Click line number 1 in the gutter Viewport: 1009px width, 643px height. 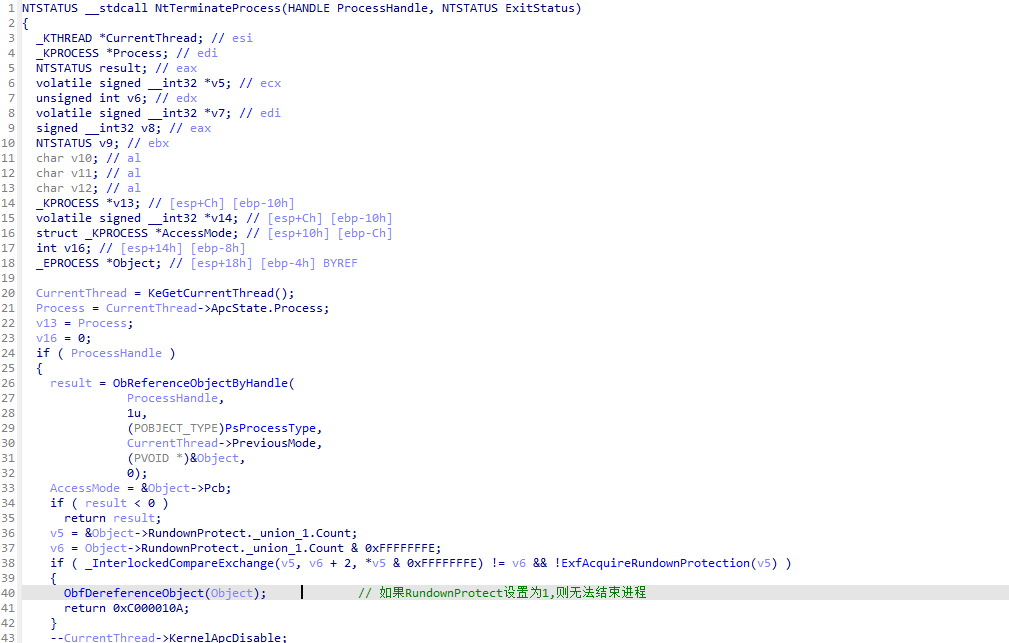pos(9,8)
